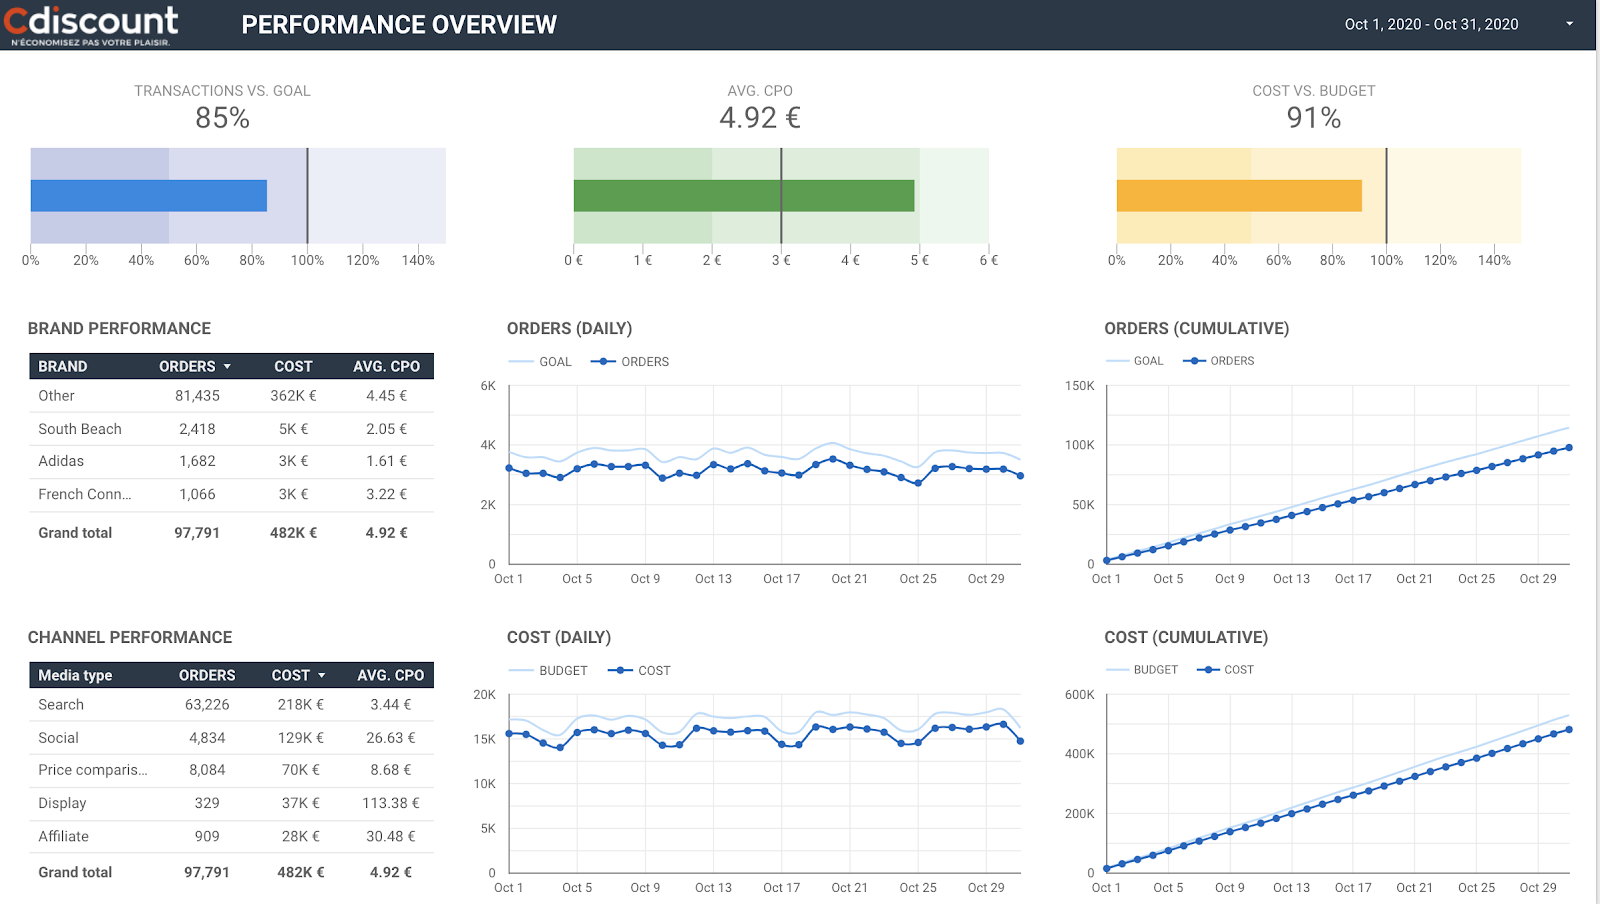Sort brand table by ORDERS column
This screenshot has width=1600, height=904.
(195, 366)
